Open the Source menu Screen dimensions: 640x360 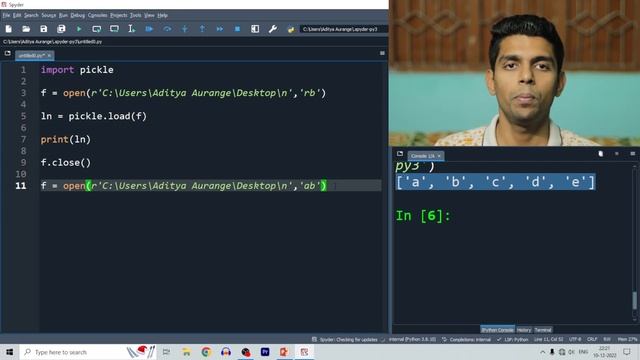pyautogui.click(x=49, y=15)
